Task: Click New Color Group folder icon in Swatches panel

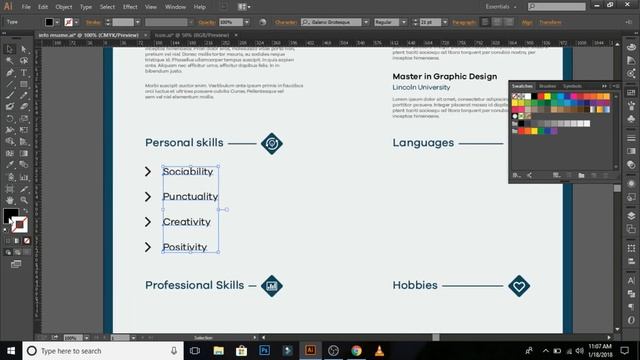Action: [581, 175]
